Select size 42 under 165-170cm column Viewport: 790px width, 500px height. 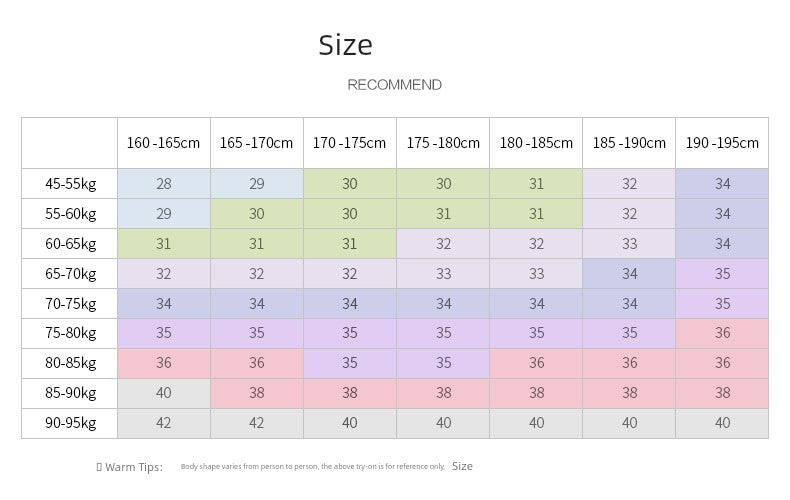[256, 423]
